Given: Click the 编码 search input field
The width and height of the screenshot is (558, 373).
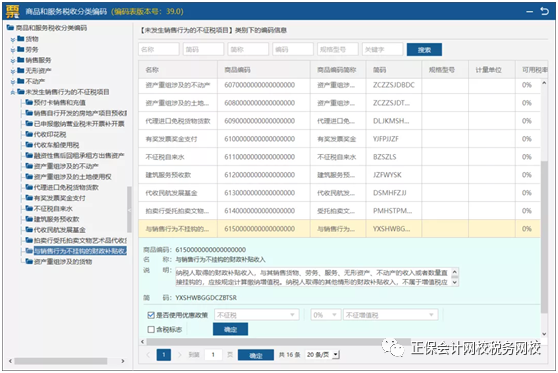Looking at the screenshot, I should (293, 49).
